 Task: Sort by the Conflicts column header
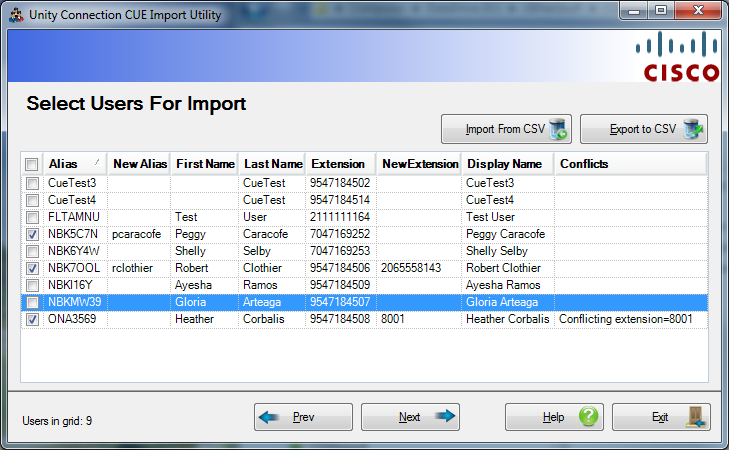(x=631, y=164)
